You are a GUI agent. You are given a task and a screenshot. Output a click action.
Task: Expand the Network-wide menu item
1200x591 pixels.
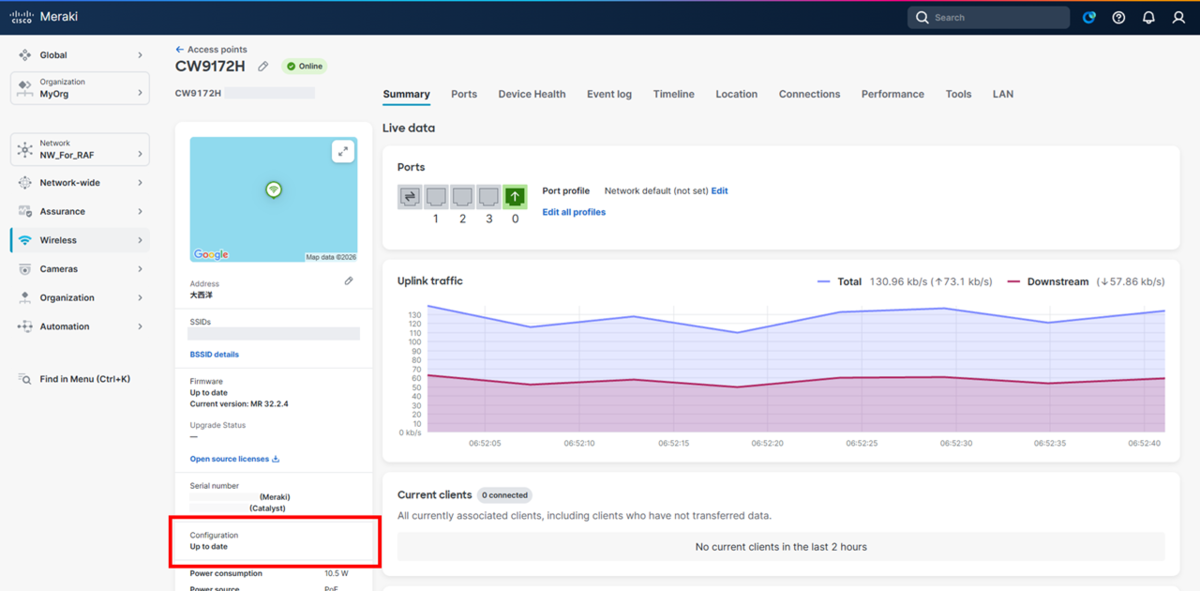point(80,183)
